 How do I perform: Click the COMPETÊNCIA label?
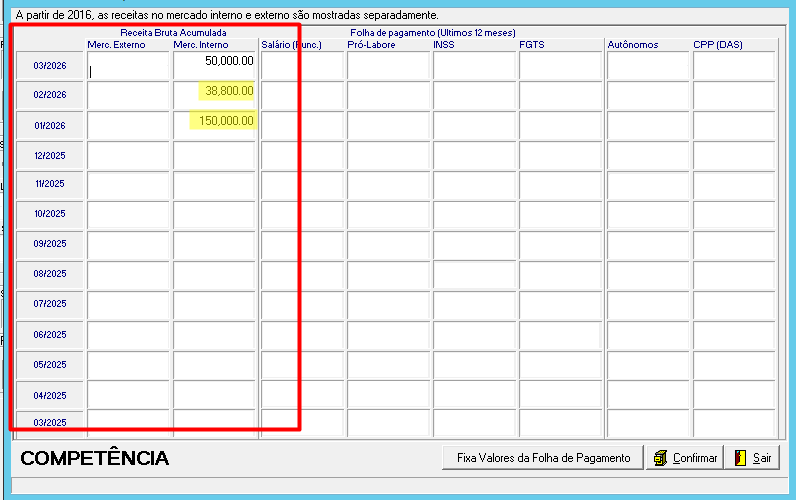coord(94,458)
